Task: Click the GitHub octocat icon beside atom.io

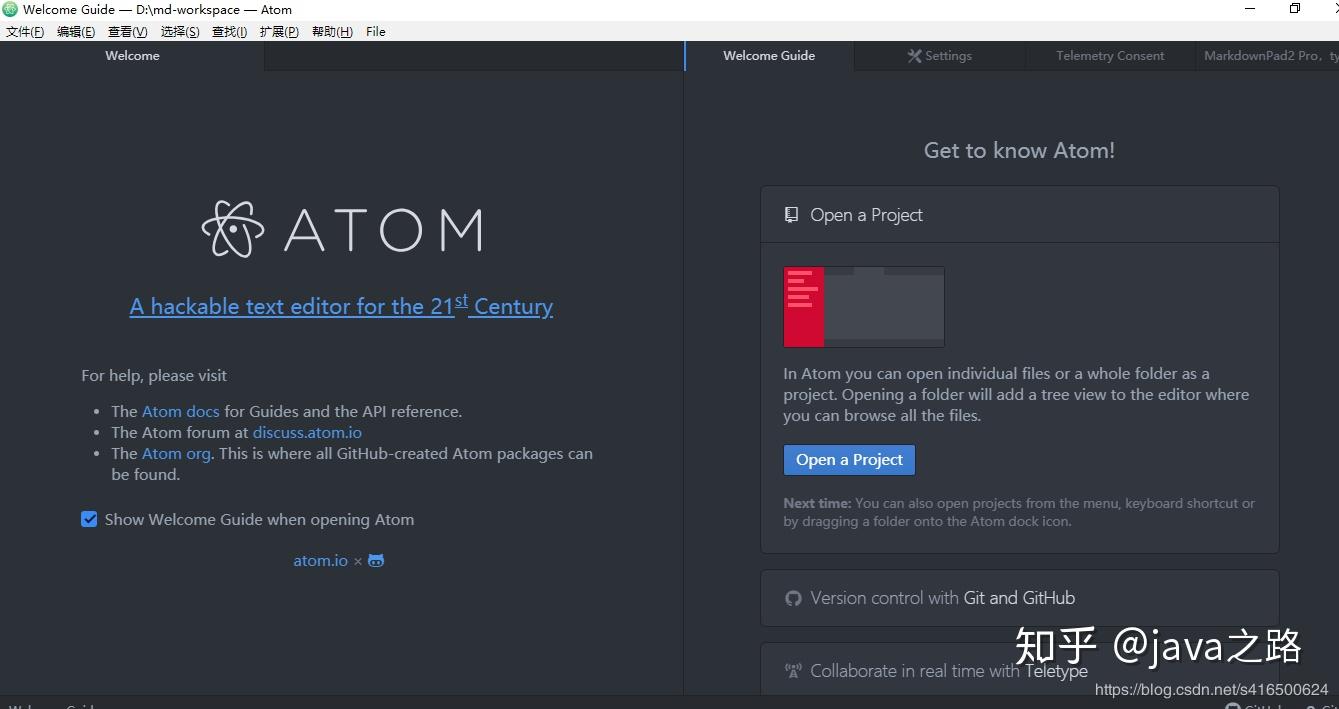Action: 376,561
